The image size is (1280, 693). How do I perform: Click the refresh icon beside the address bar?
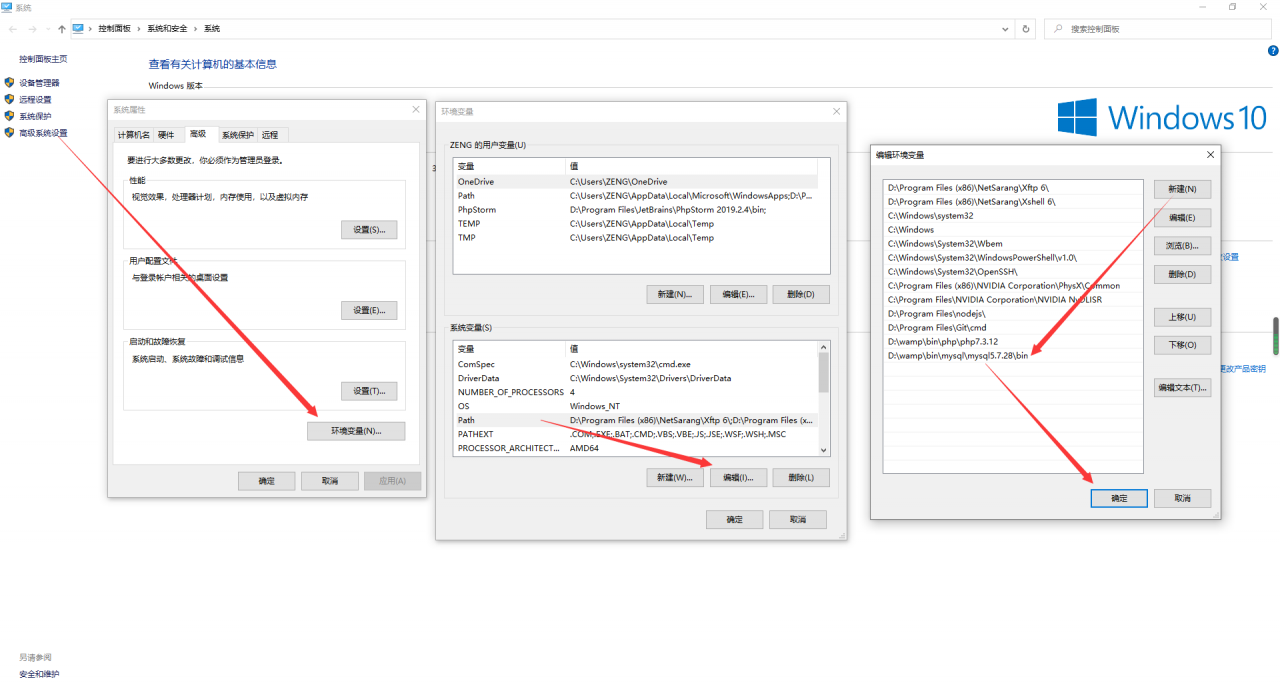tap(1025, 29)
